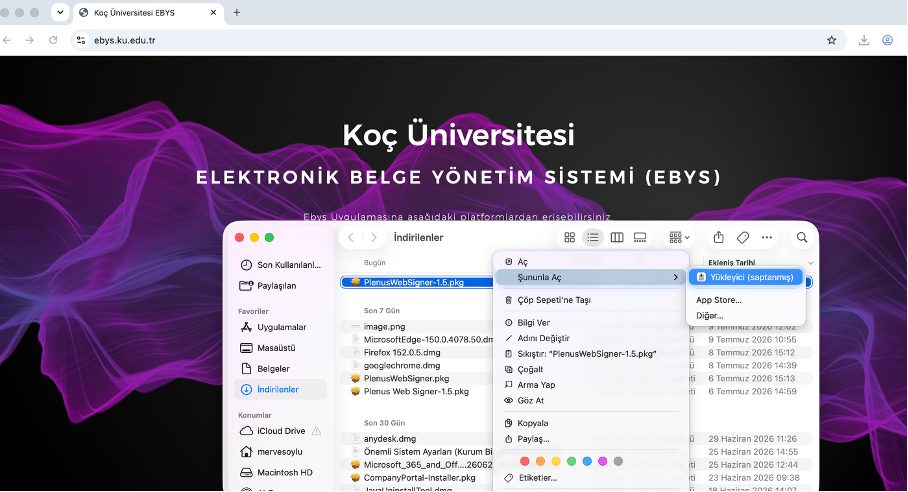
Task: Choose Göz At in context menu
Action: pyautogui.click(x=591, y=401)
